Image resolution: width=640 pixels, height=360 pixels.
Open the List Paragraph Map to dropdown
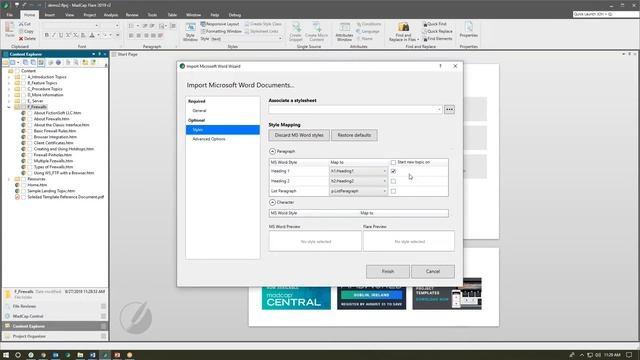358,191
